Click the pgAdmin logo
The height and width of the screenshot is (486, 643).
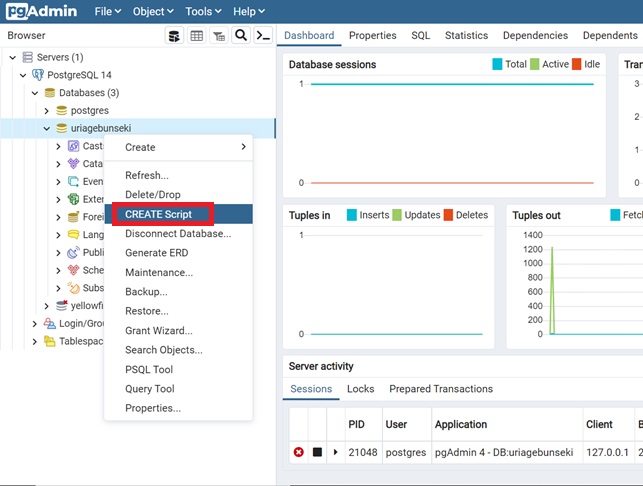coord(41,11)
